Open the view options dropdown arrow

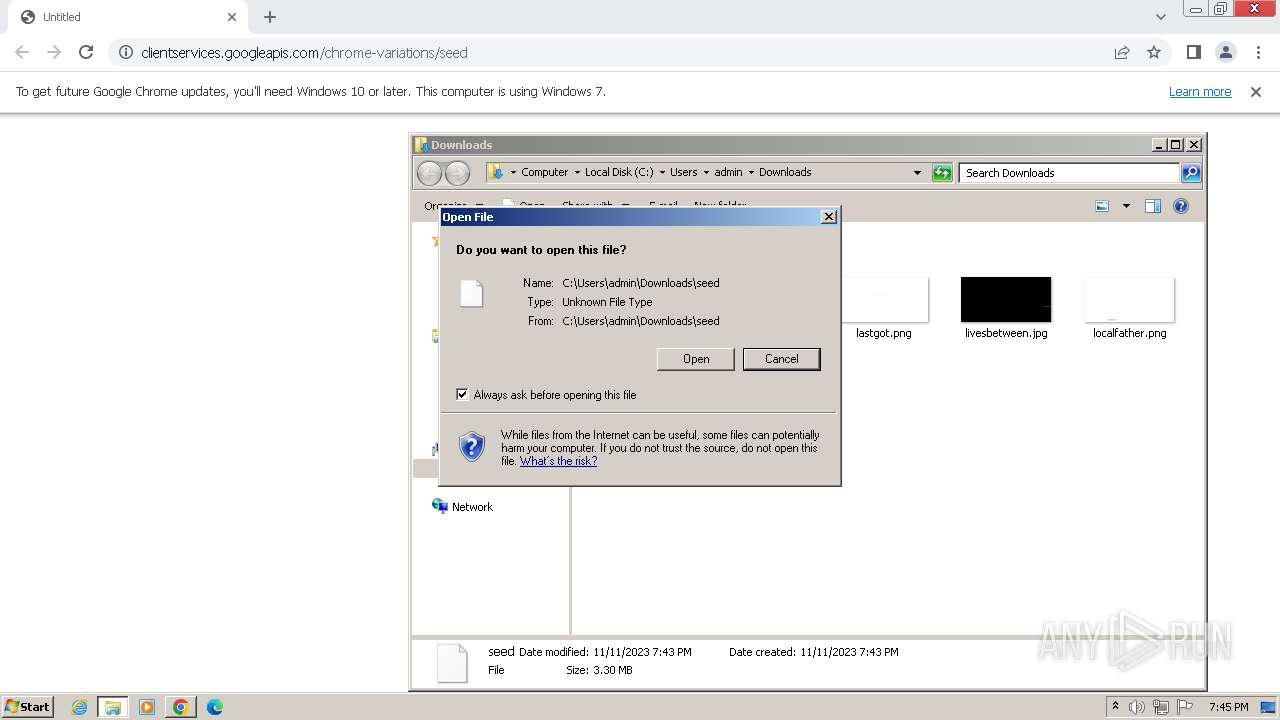[1126, 206]
